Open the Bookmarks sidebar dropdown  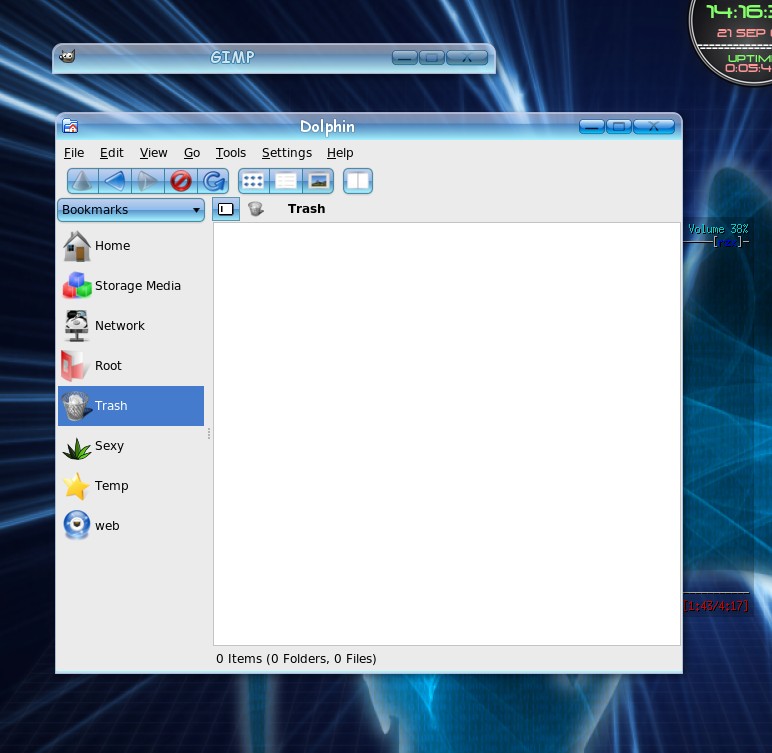(131, 210)
